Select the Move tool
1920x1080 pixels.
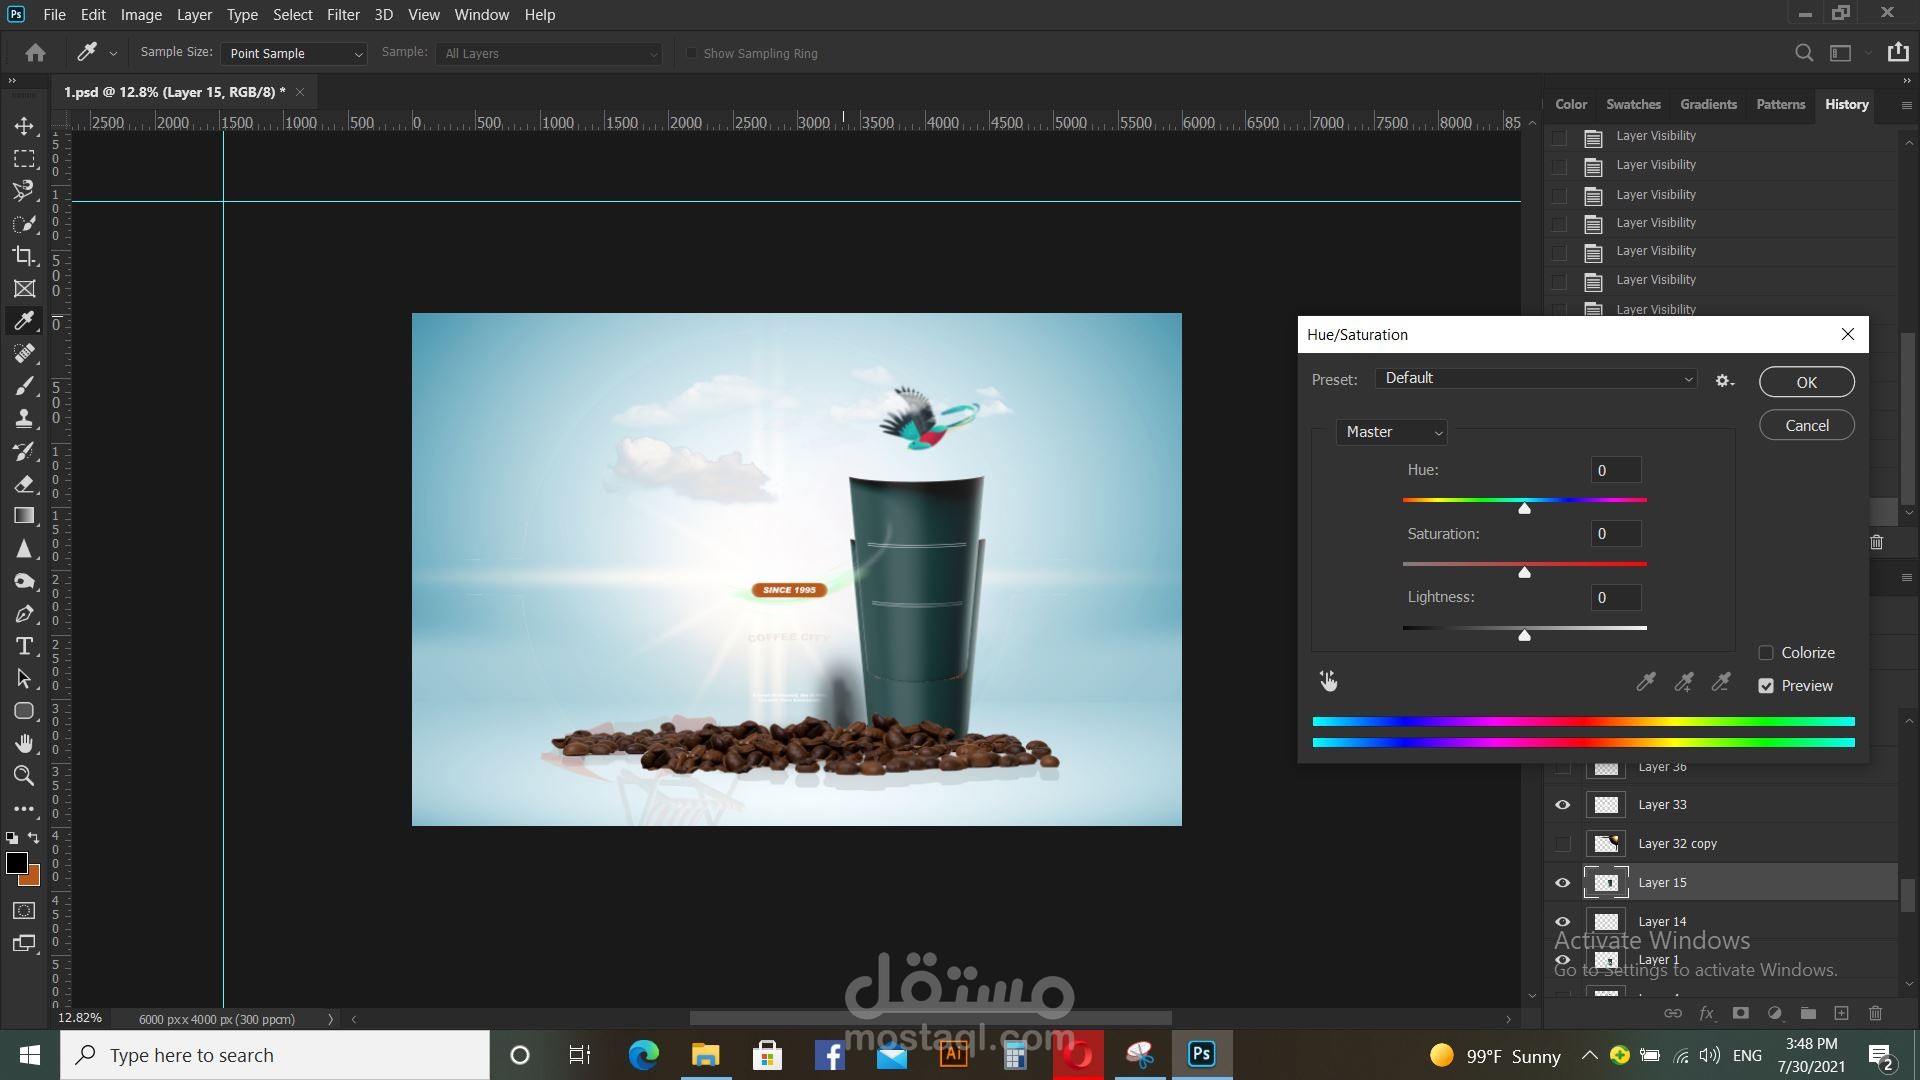24,126
